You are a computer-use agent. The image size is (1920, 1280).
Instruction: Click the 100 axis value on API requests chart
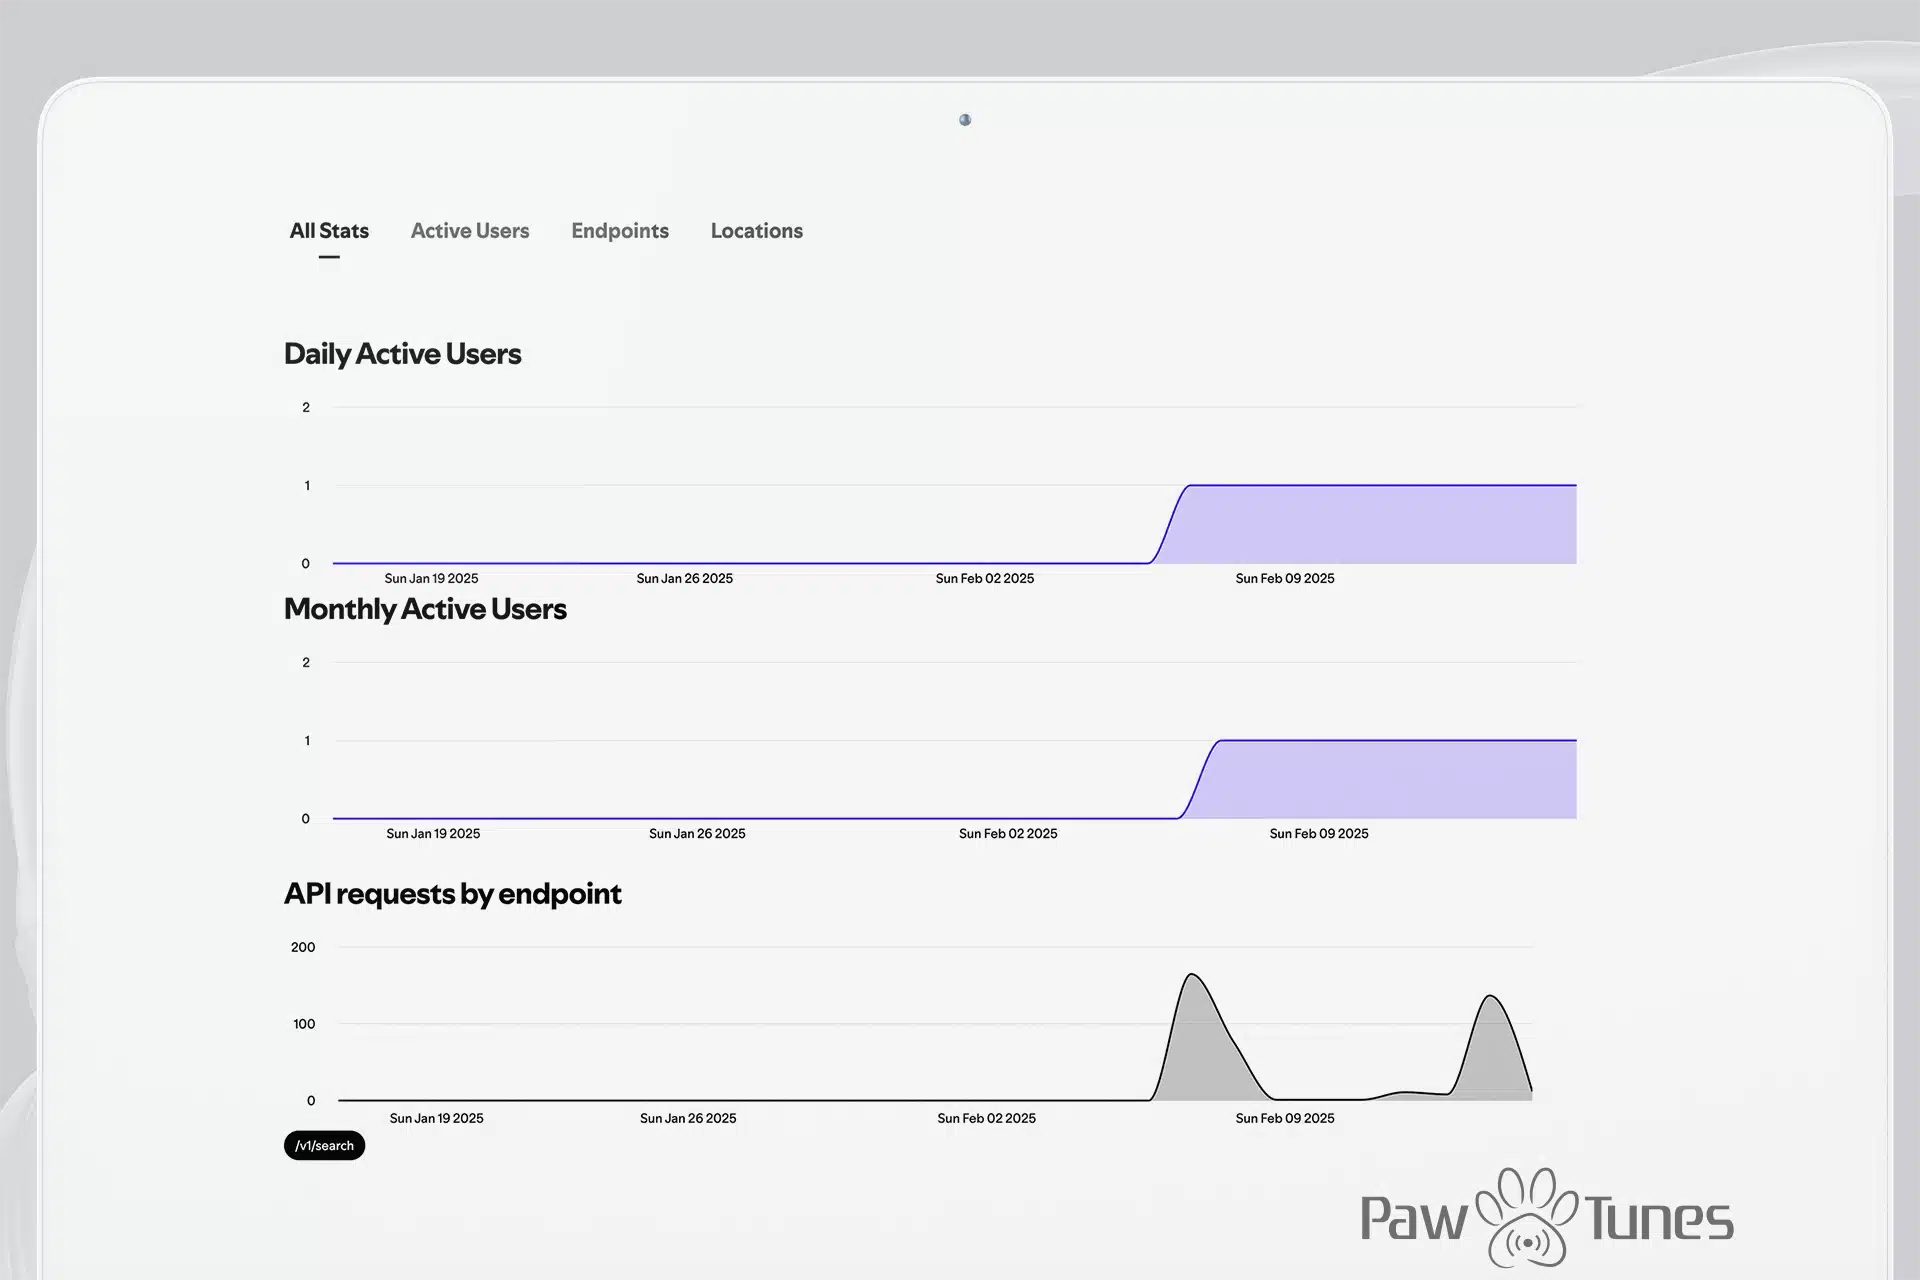point(304,1024)
